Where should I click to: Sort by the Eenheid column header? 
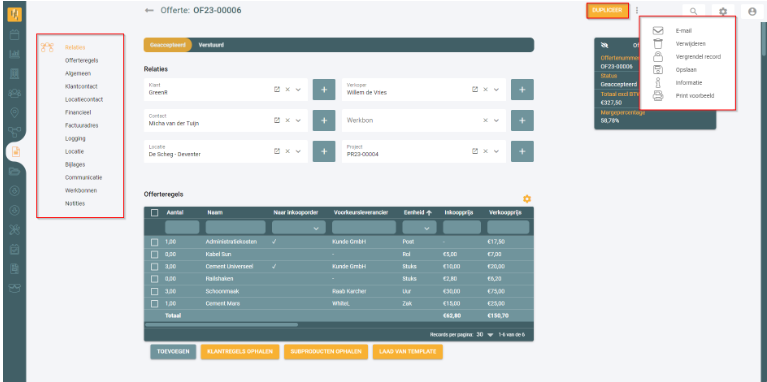tap(417, 213)
